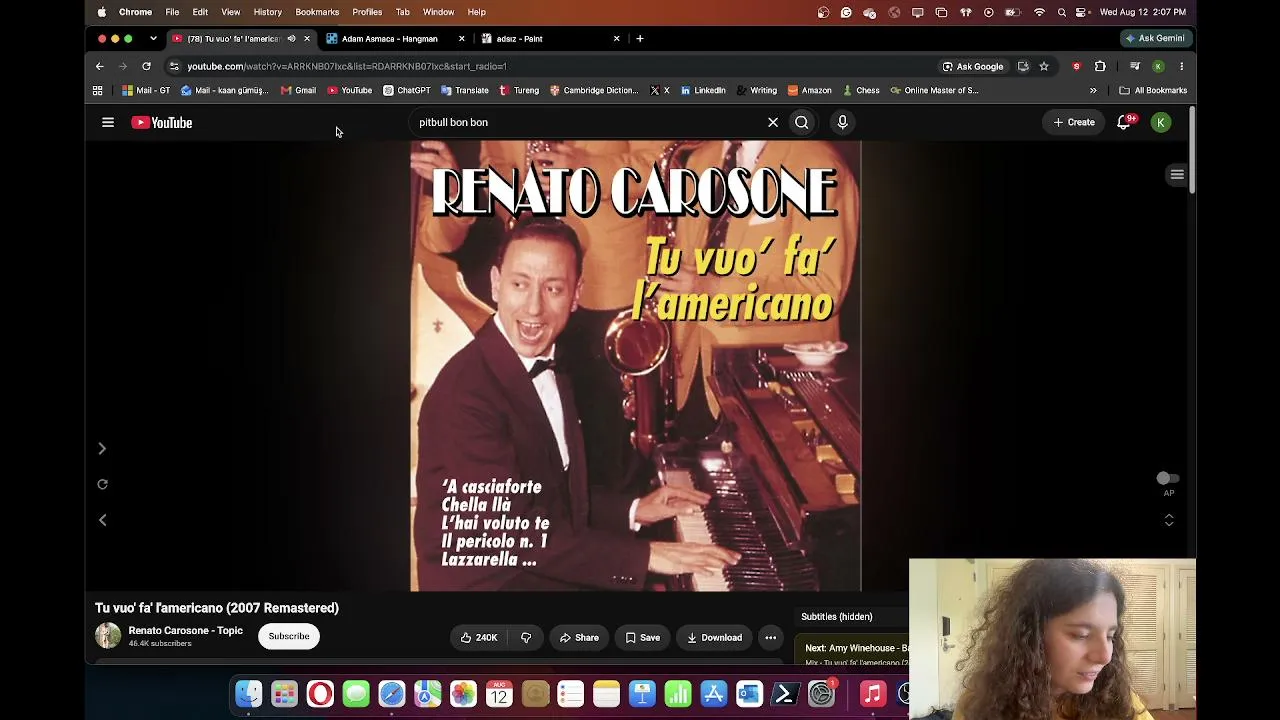1280x720 pixels.
Task: Open the Chrome History menu
Action: (x=267, y=12)
